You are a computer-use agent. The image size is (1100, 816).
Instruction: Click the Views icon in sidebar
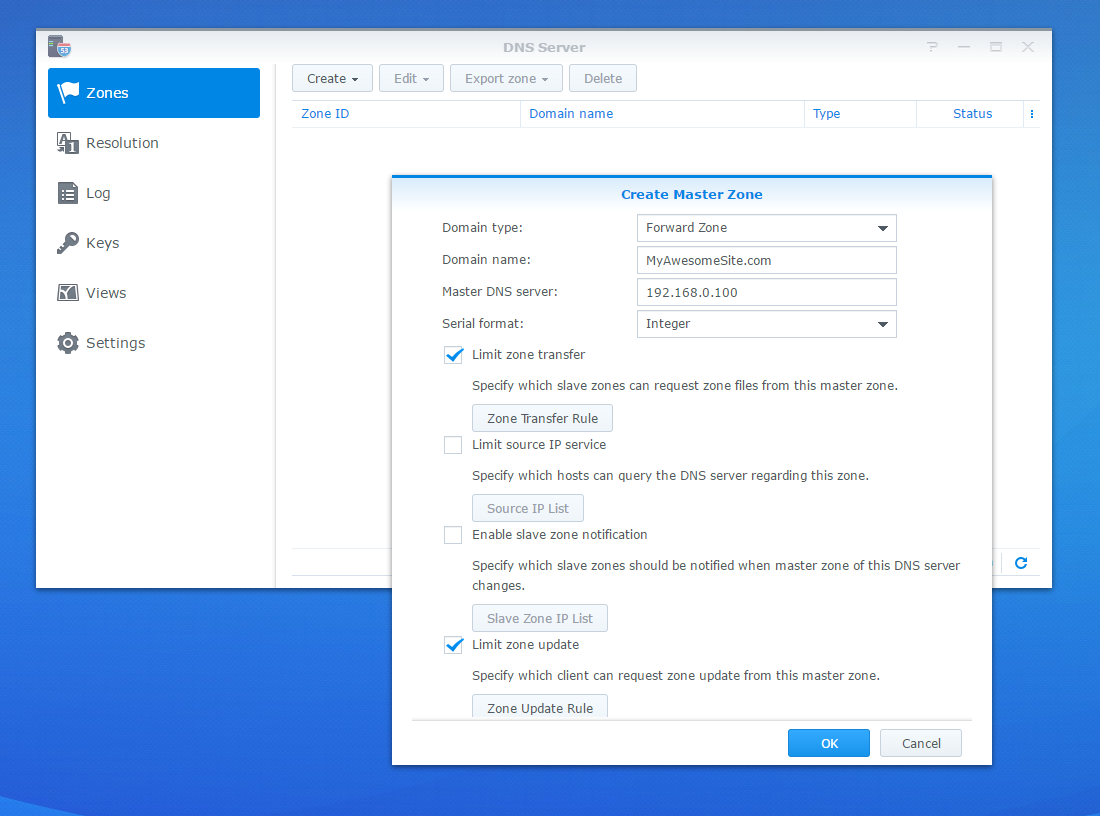(68, 293)
